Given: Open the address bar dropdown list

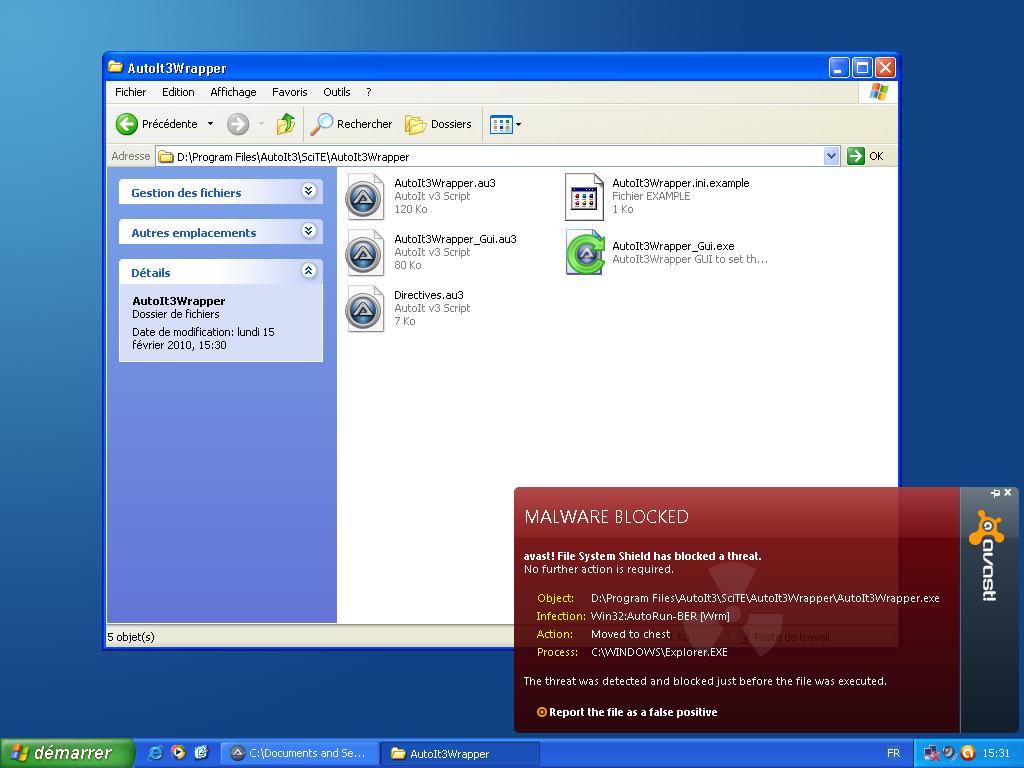Looking at the screenshot, I should (x=831, y=156).
